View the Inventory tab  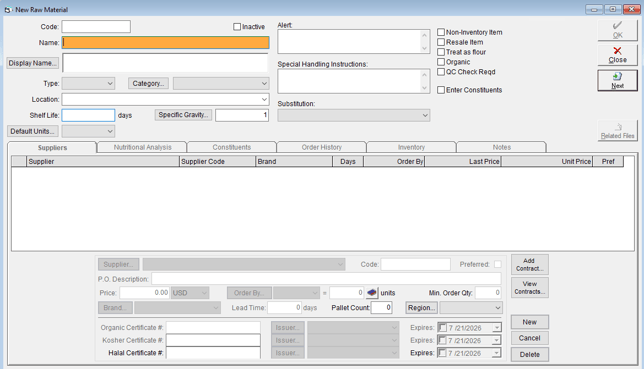click(x=411, y=147)
